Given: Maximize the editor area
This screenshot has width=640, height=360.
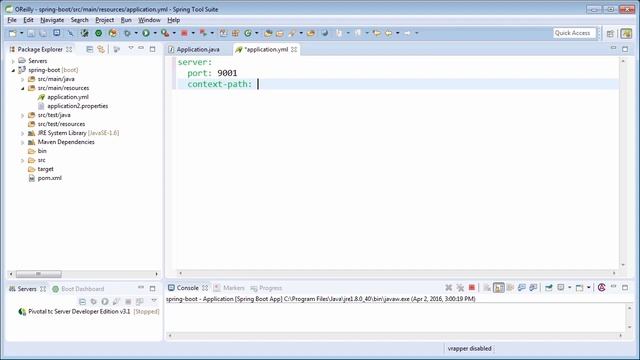Looking at the screenshot, I should 625,49.
